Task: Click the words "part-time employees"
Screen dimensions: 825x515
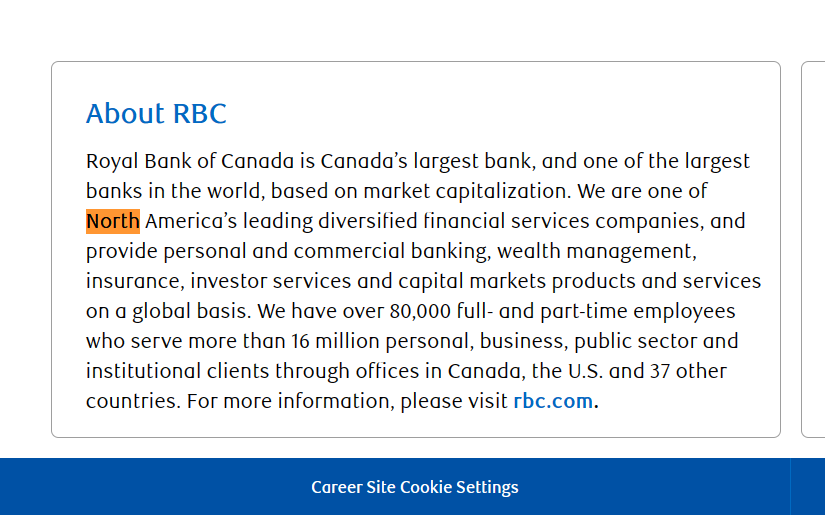Action: pyautogui.click(x=638, y=311)
